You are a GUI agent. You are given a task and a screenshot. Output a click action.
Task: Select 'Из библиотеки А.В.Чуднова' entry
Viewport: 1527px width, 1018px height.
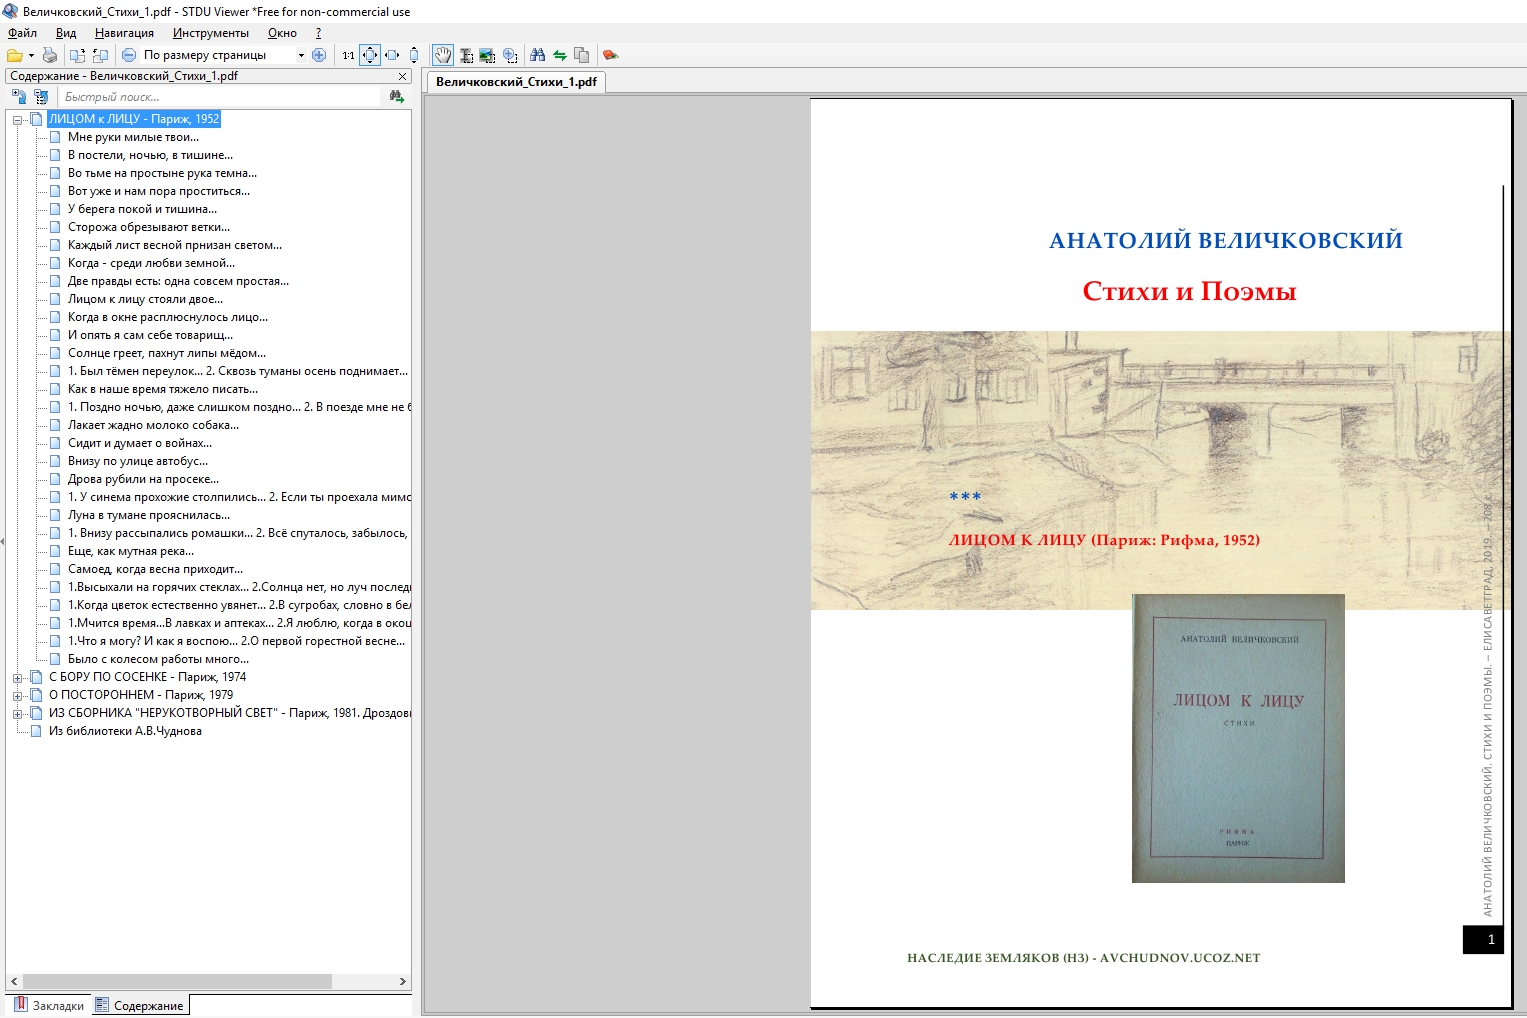(125, 731)
